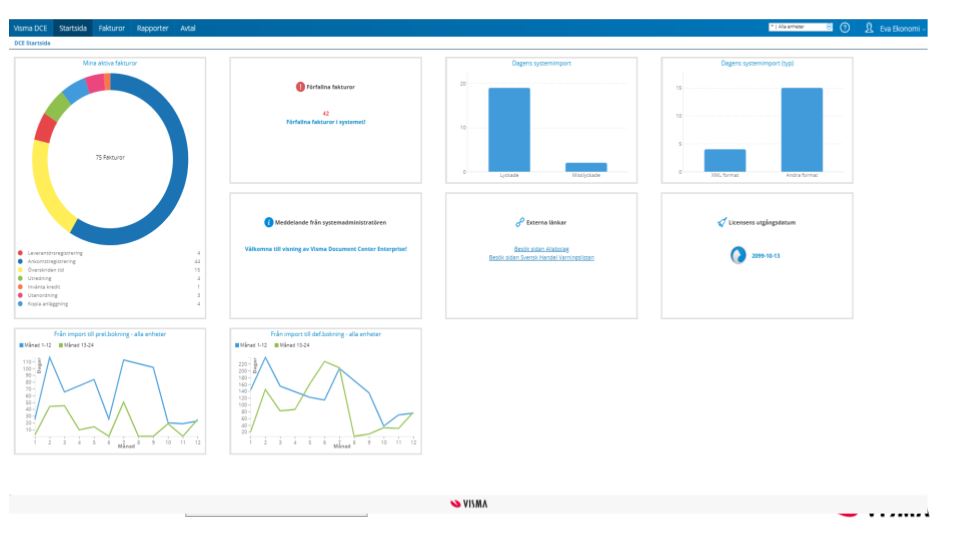
Task: Toggle Månad 13-24 series in def.bokning chart
Action: coord(292,345)
